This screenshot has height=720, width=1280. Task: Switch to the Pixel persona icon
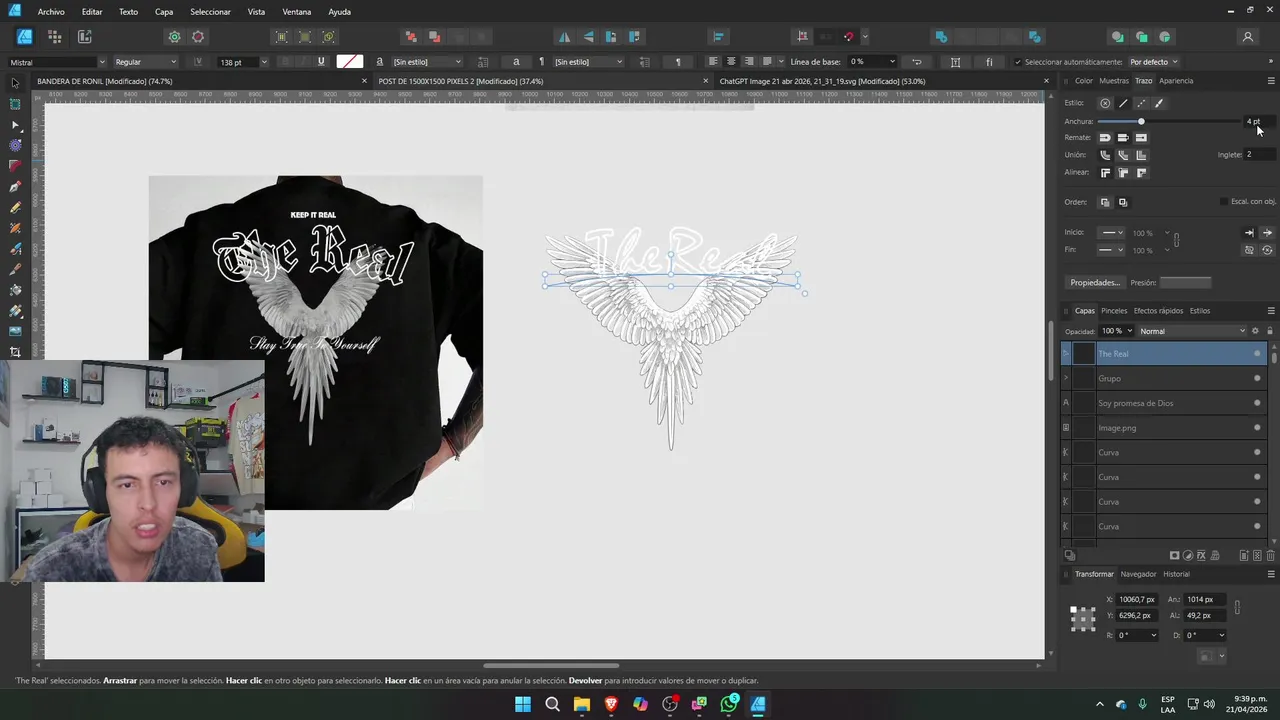[x=55, y=37]
